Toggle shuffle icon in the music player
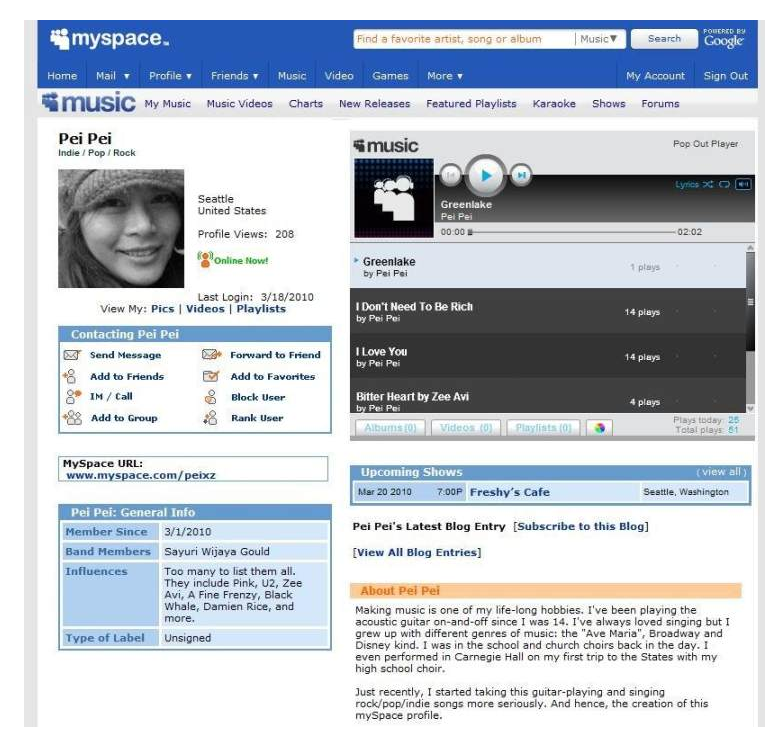The image size is (781, 739). pos(708,184)
